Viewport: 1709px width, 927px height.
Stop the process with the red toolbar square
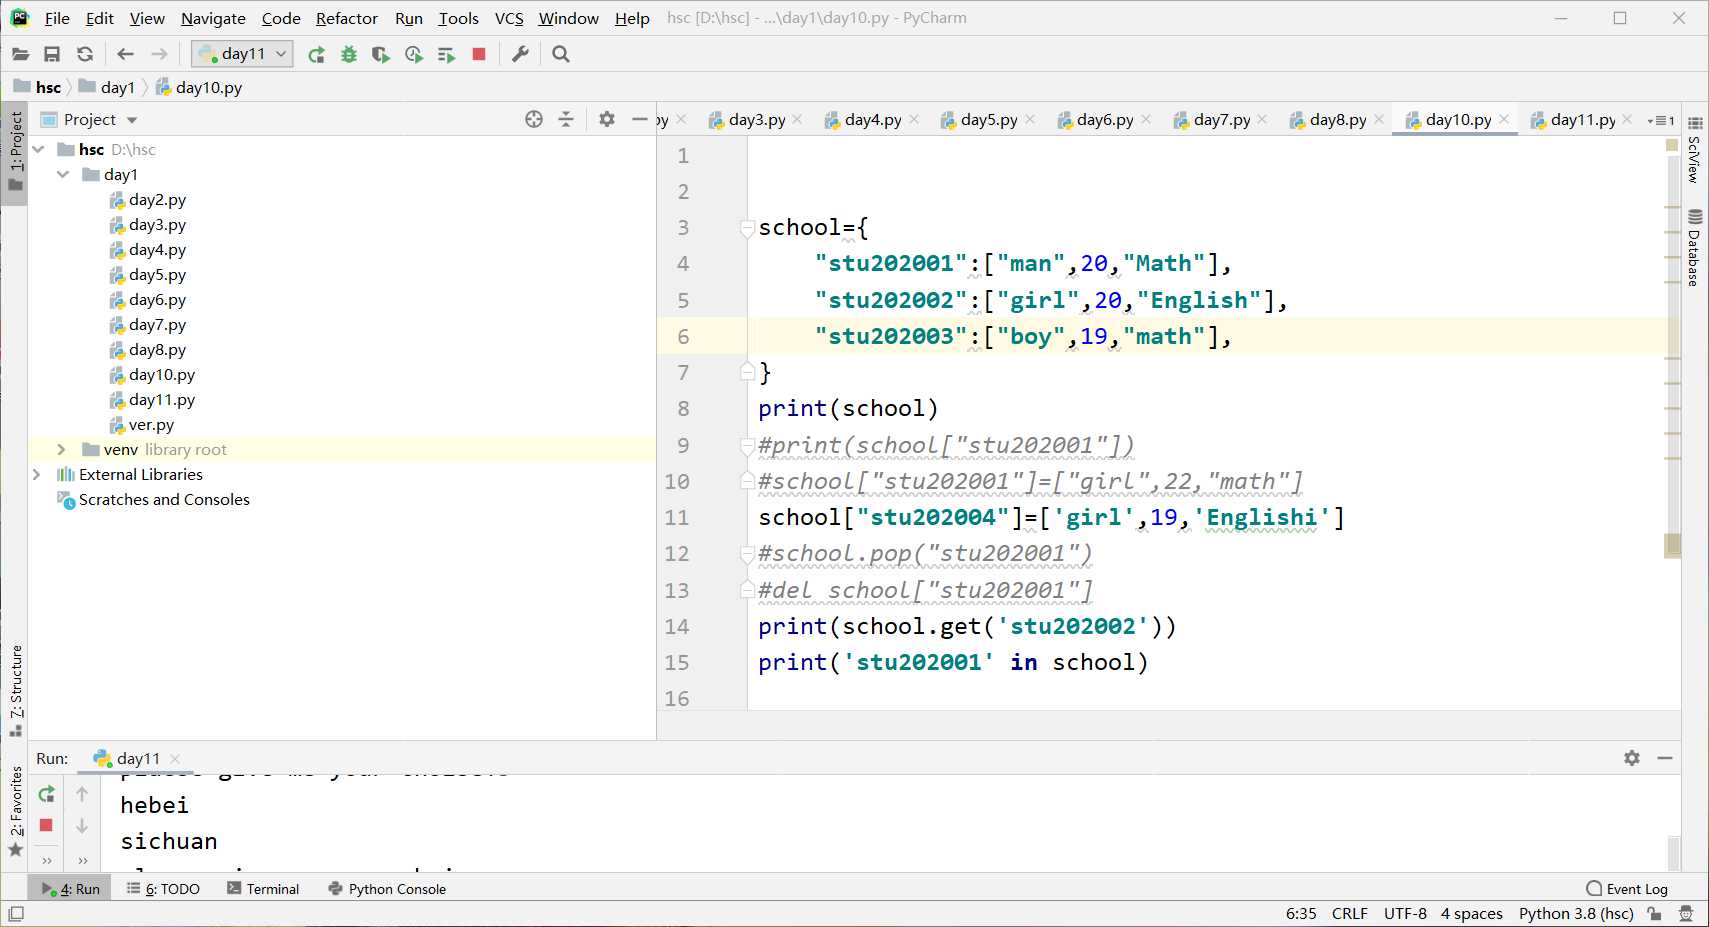[479, 54]
